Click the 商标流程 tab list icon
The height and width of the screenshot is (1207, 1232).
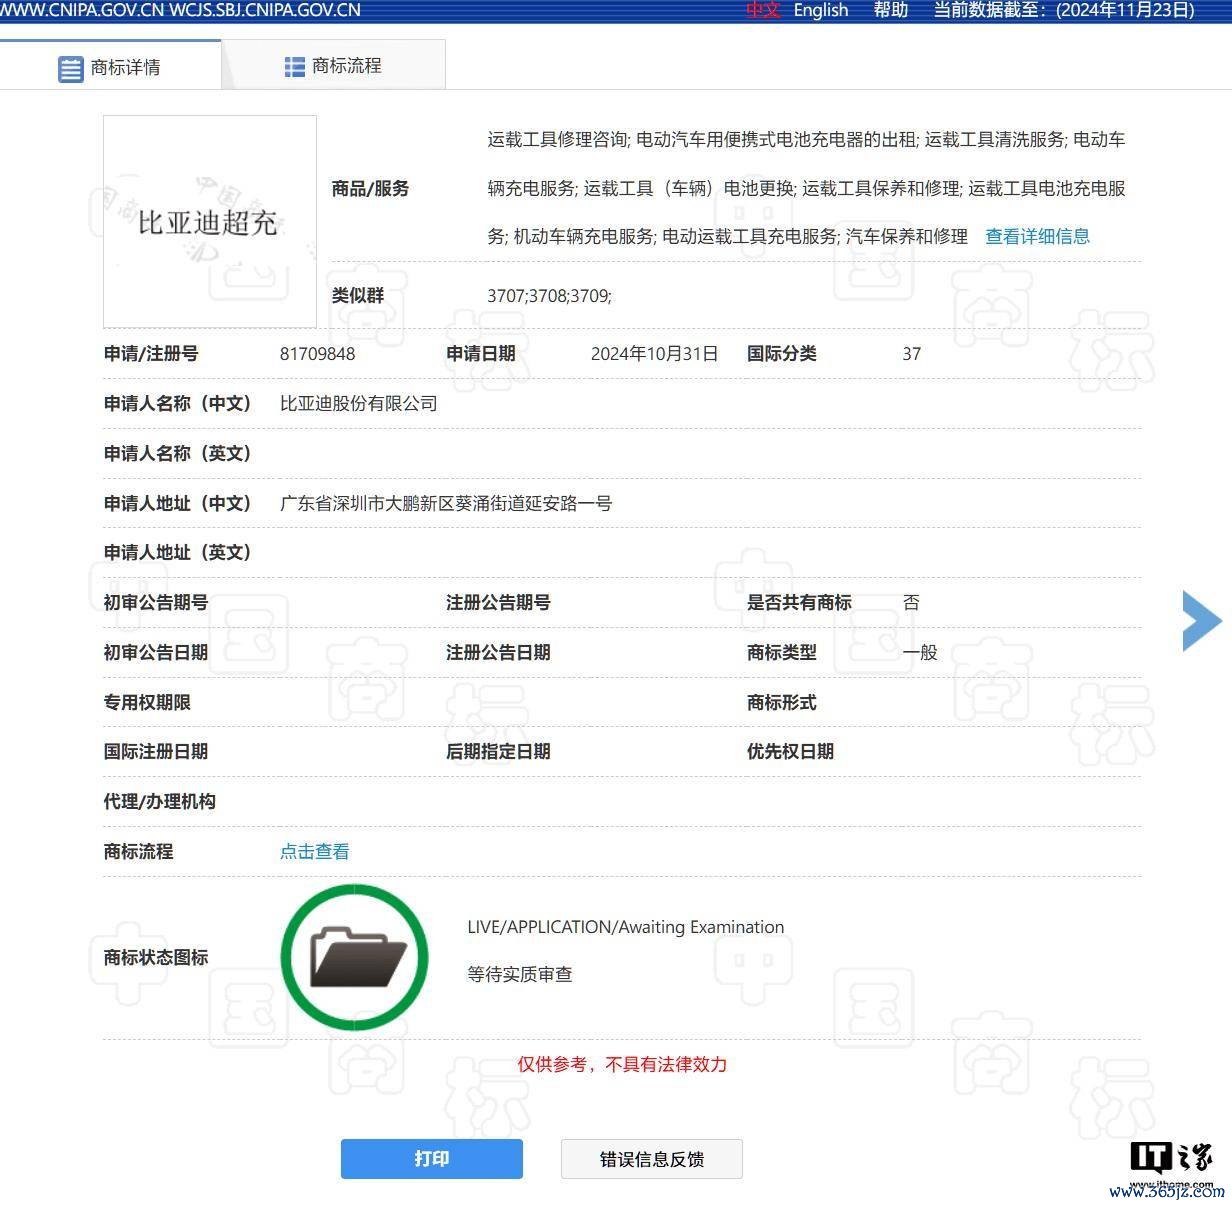(x=294, y=67)
